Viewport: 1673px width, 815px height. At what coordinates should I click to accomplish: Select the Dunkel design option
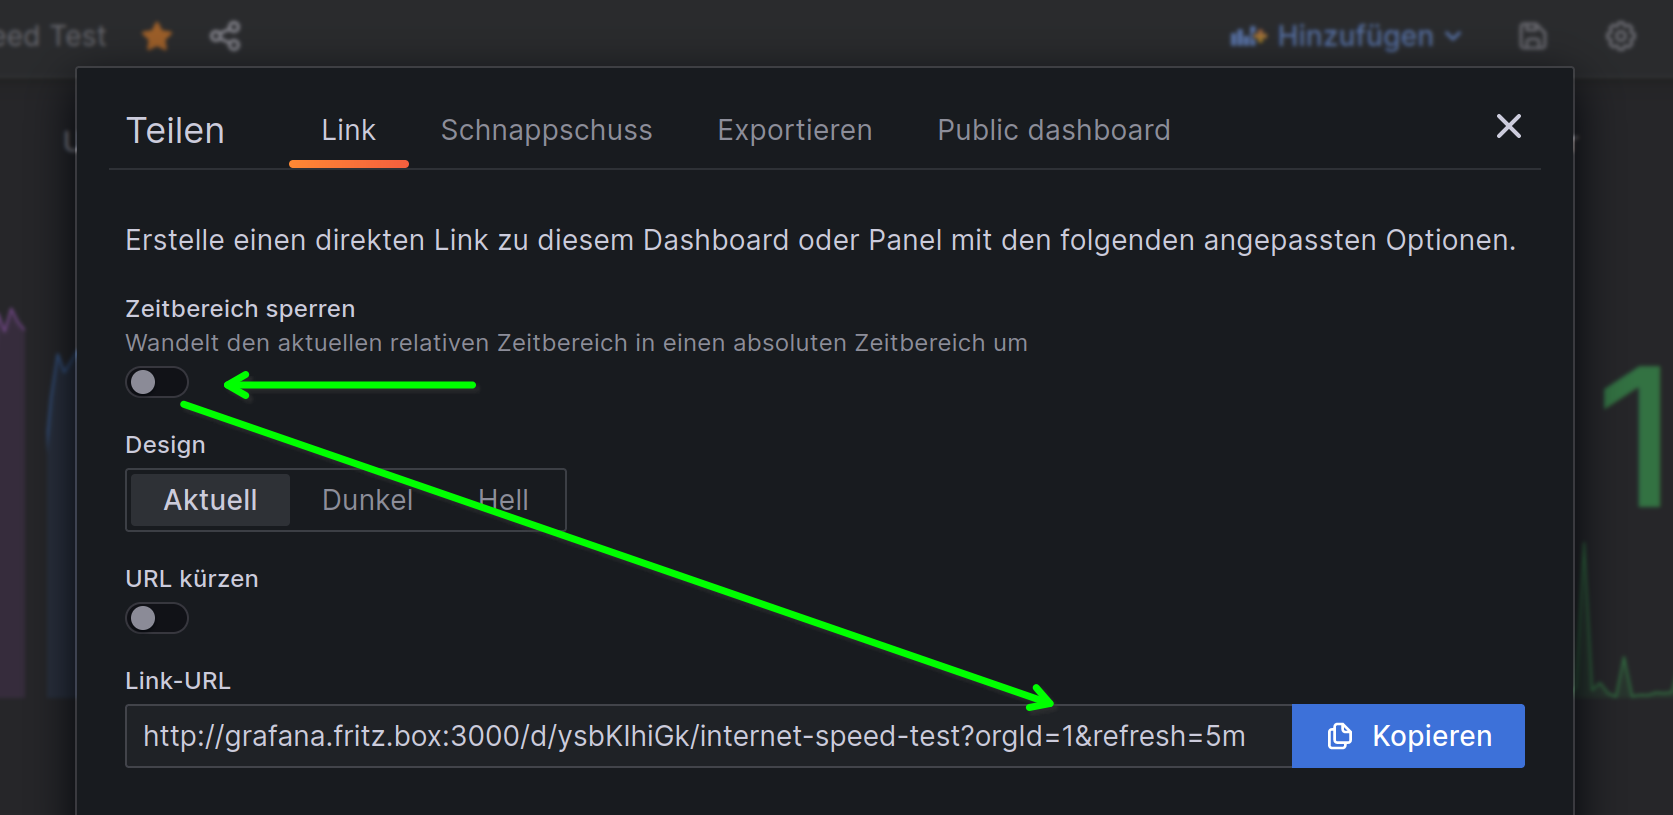click(367, 500)
